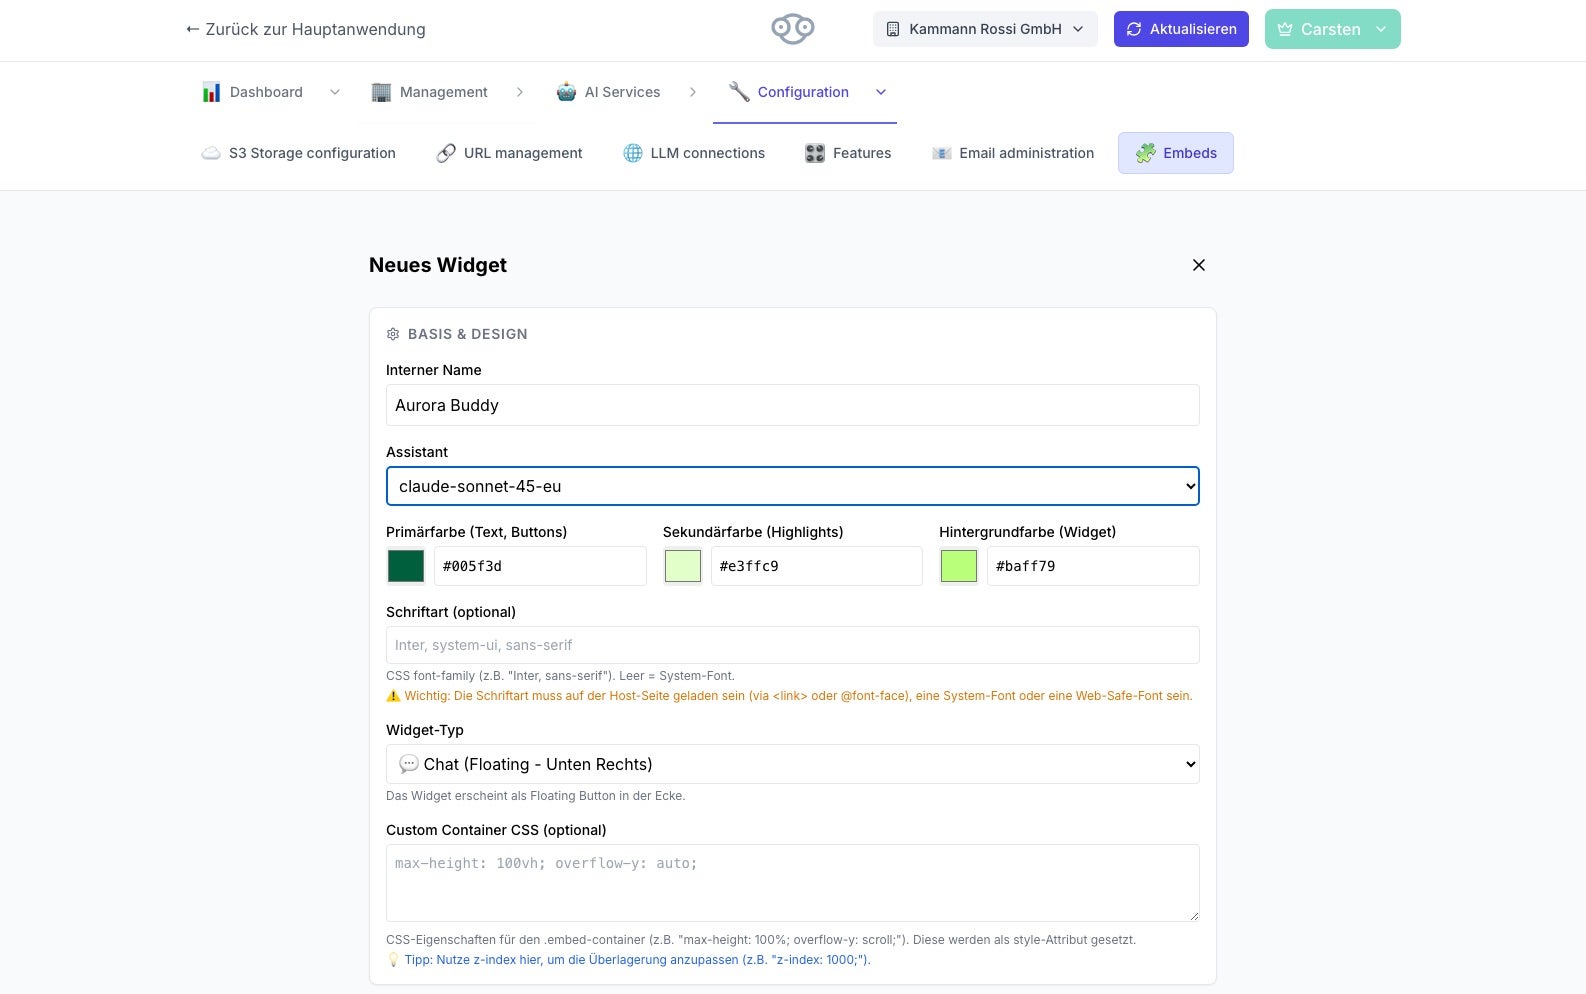The height and width of the screenshot is (994, 1586).
Task: Open the Widget-Typ dropdown
Action: coord(792,764)
